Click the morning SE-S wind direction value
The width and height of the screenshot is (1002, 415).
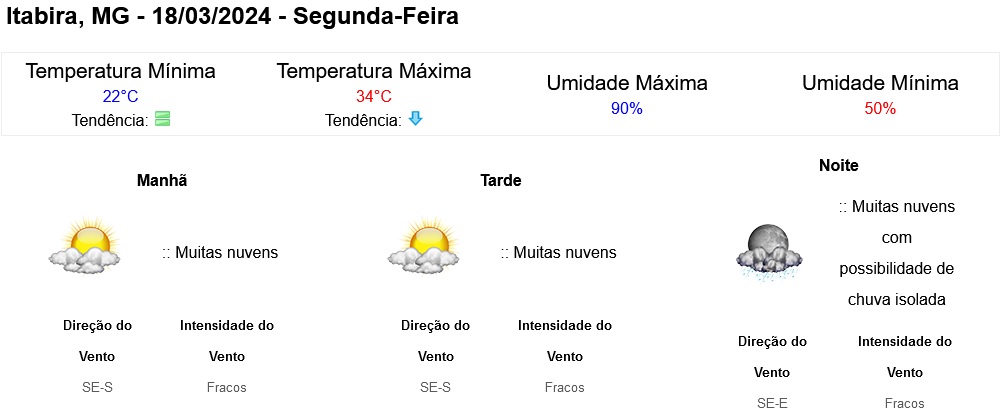97,387
